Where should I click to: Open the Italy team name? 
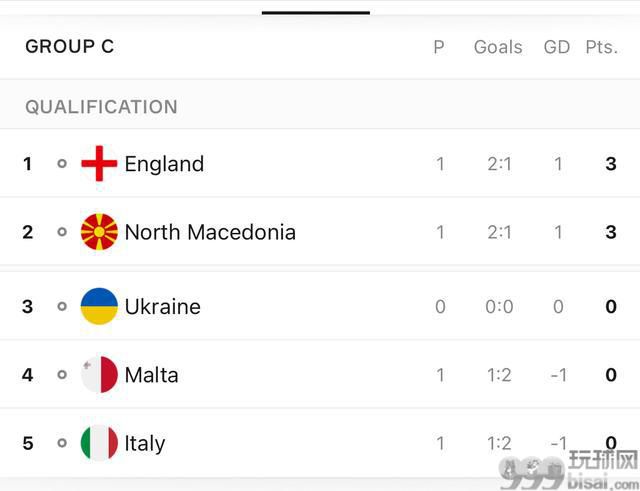(x=145, y=444)
